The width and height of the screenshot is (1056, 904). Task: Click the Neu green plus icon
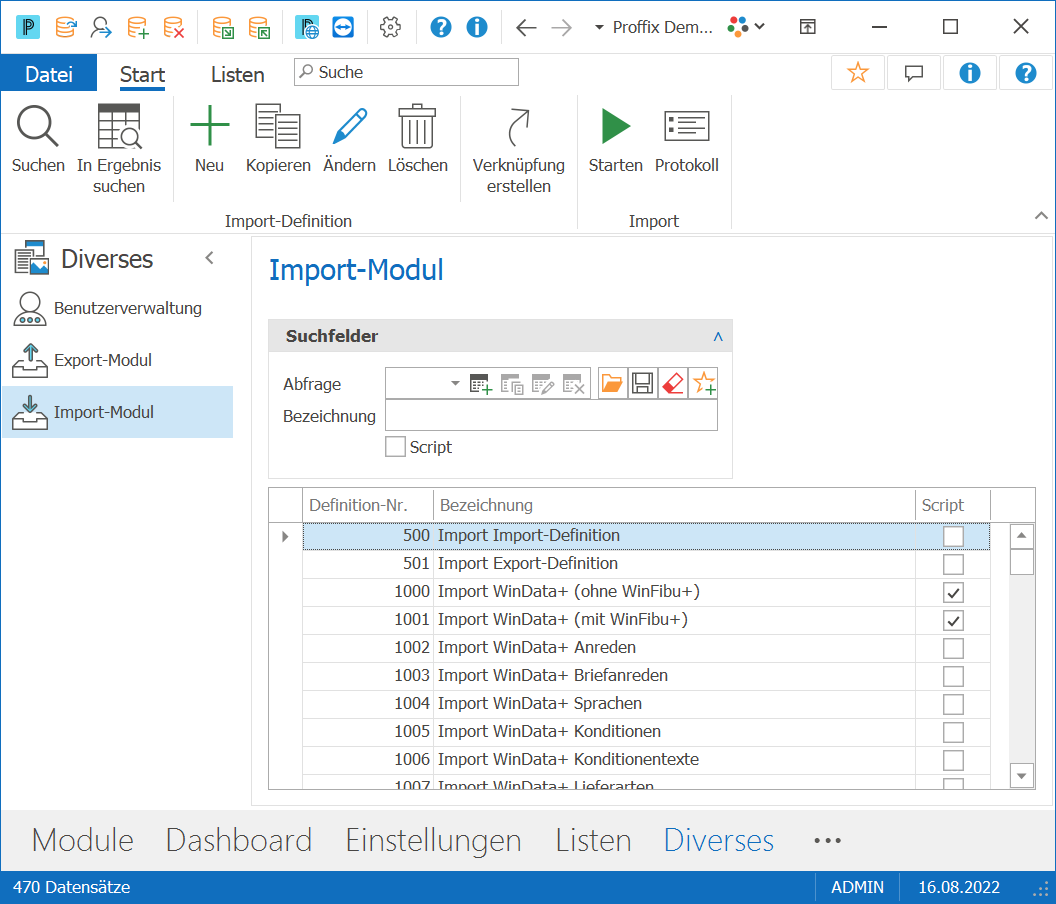(209, 125)
